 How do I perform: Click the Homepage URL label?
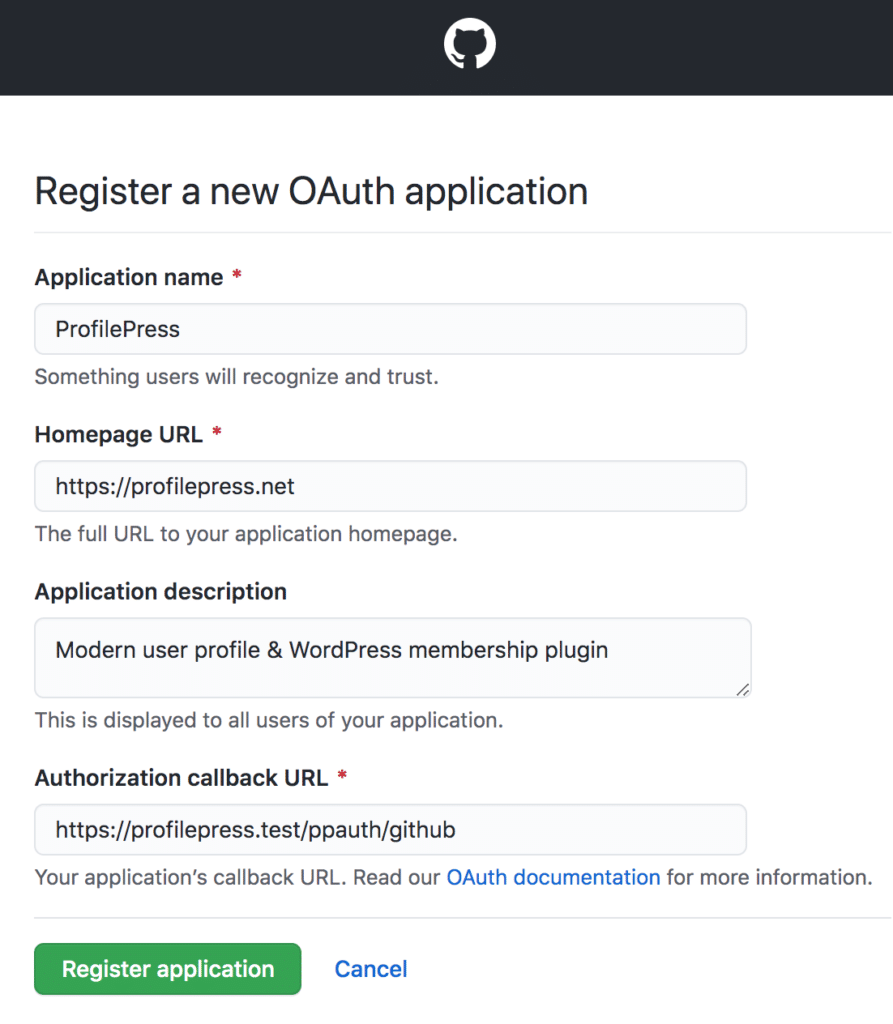point(118,434)
